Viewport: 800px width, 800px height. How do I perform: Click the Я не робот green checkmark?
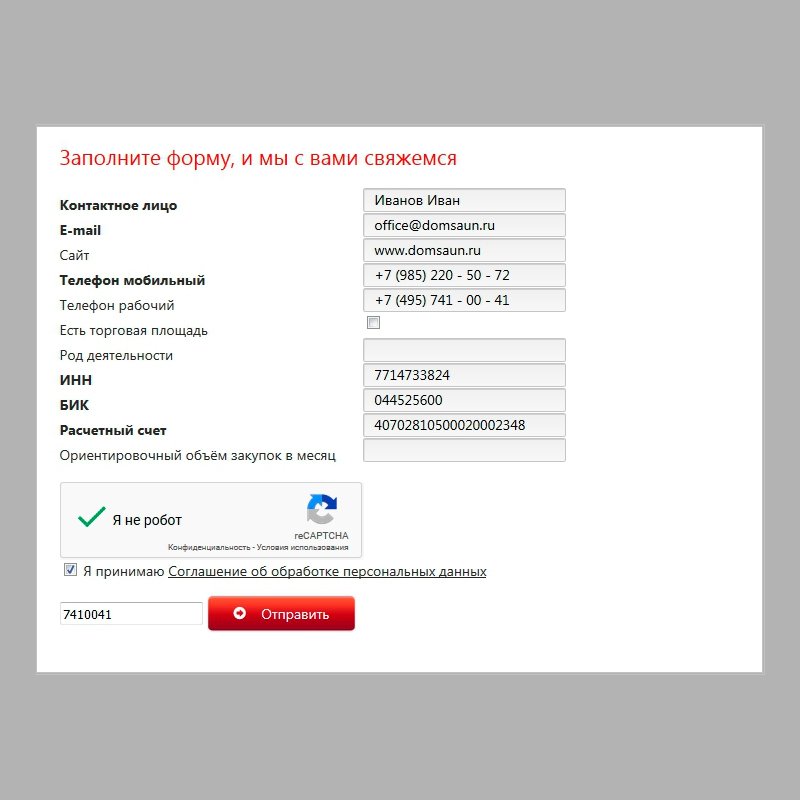(92, 517)
